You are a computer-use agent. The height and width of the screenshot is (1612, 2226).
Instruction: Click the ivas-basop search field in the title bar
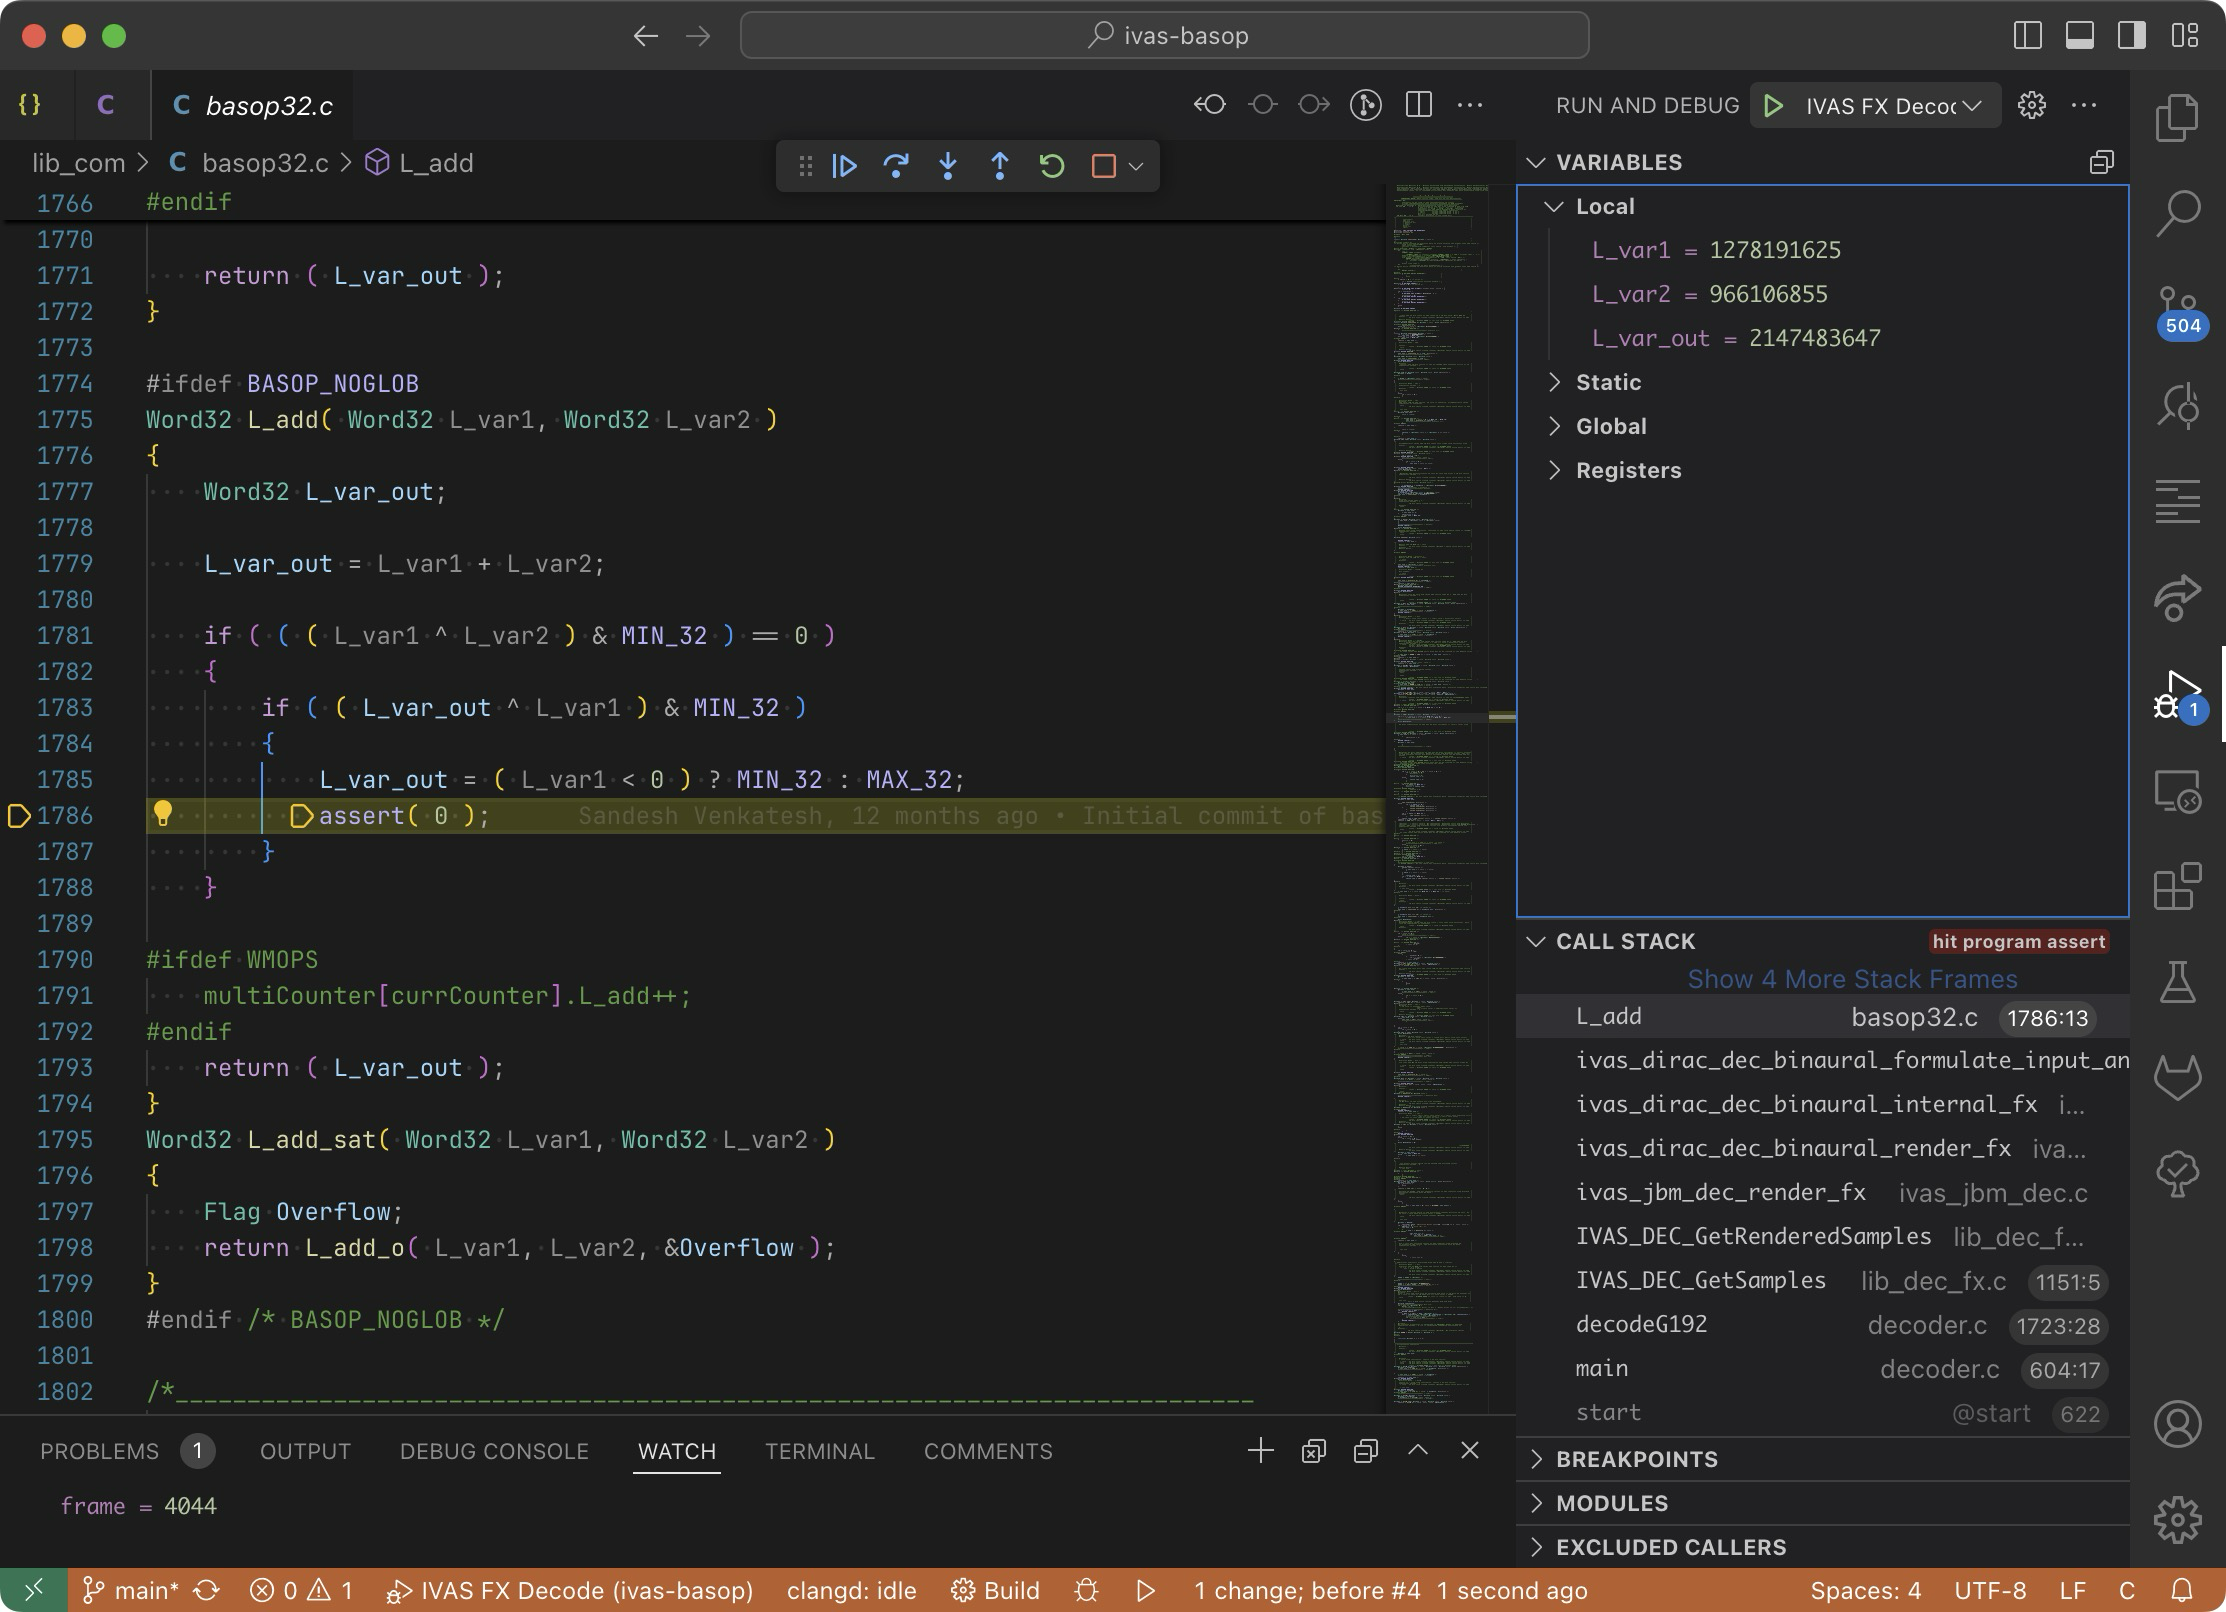1164,36
